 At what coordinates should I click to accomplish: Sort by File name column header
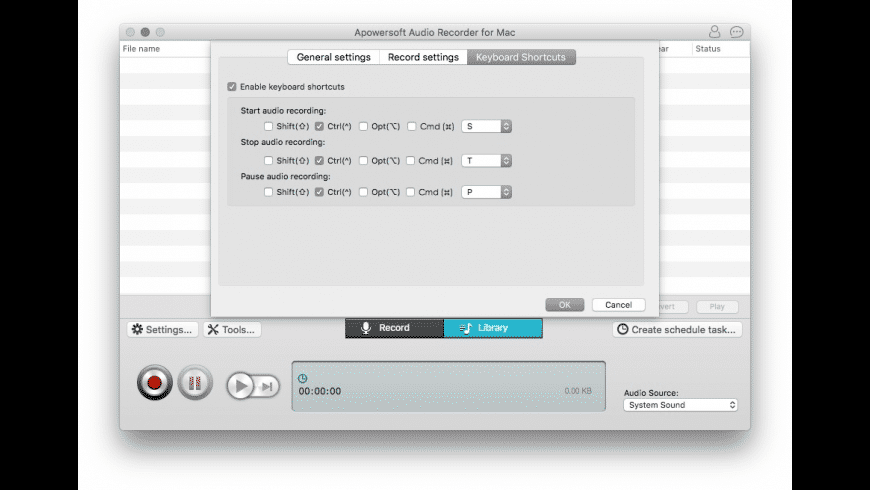tap(141, 49)
